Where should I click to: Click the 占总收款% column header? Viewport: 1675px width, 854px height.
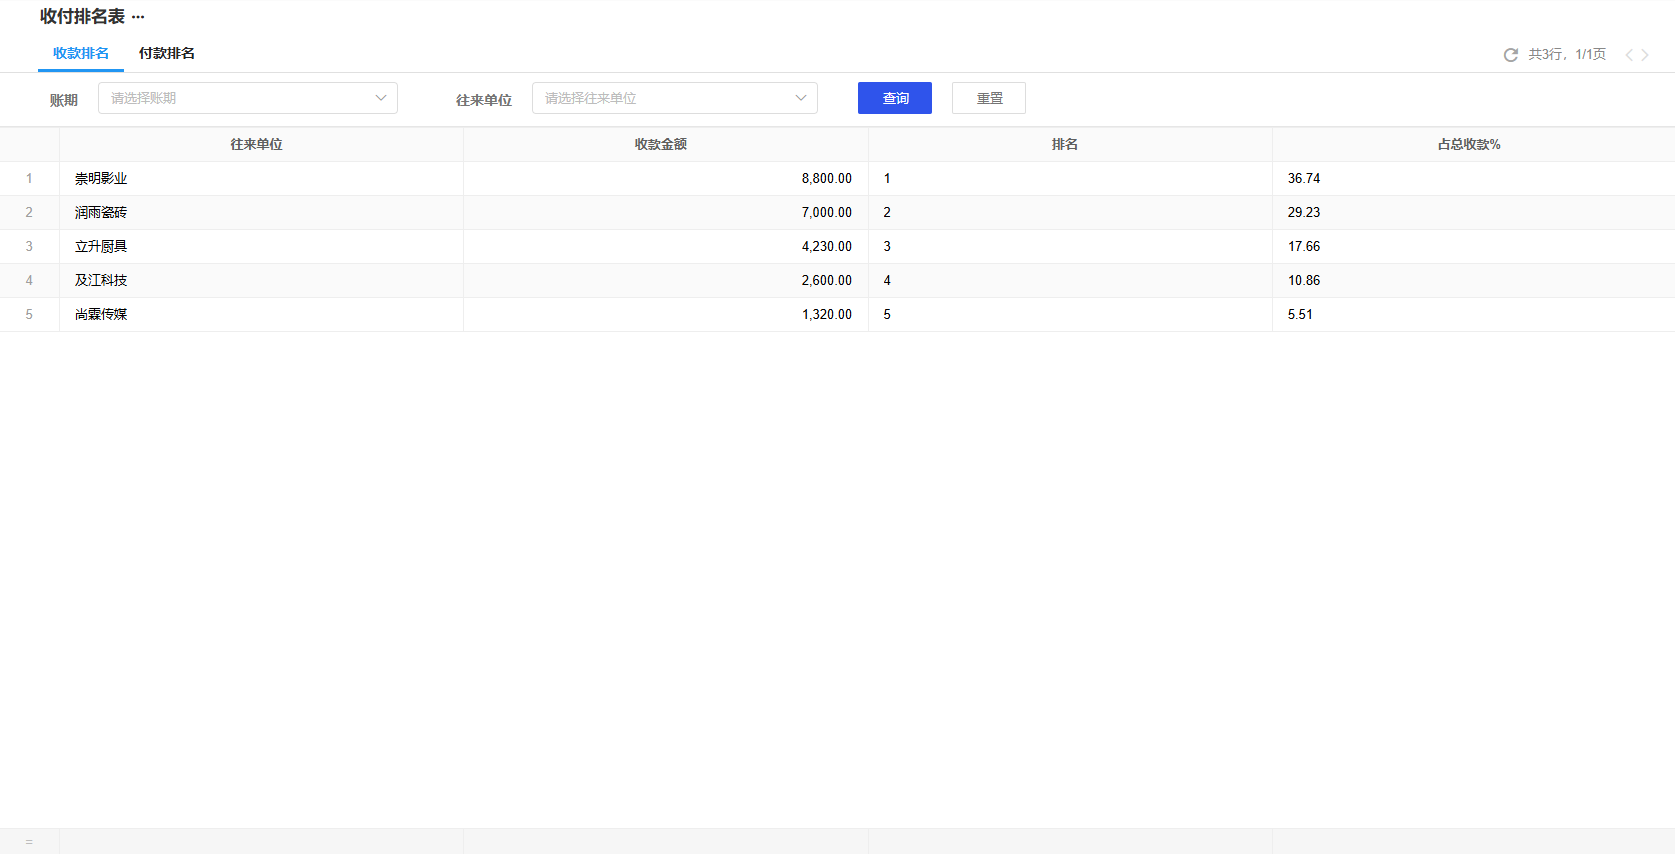click(x=1469, y=145)
